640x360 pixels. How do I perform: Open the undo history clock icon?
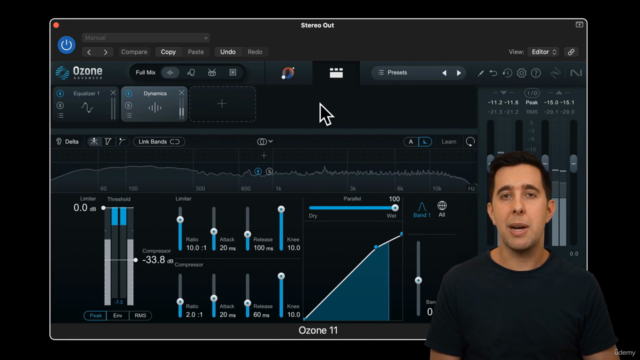point(507,73)
